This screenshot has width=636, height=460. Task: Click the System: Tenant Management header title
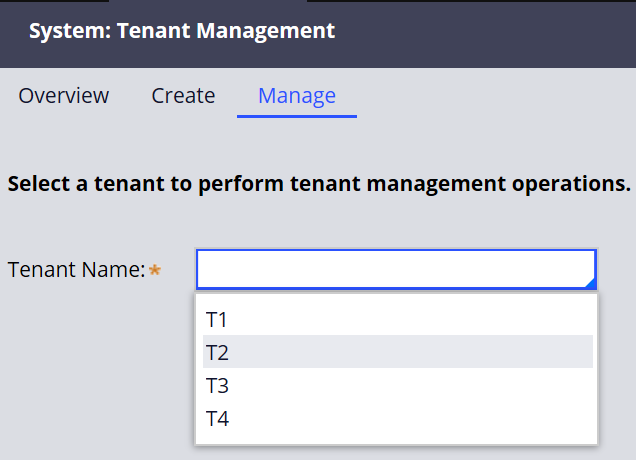click(182, 31)
